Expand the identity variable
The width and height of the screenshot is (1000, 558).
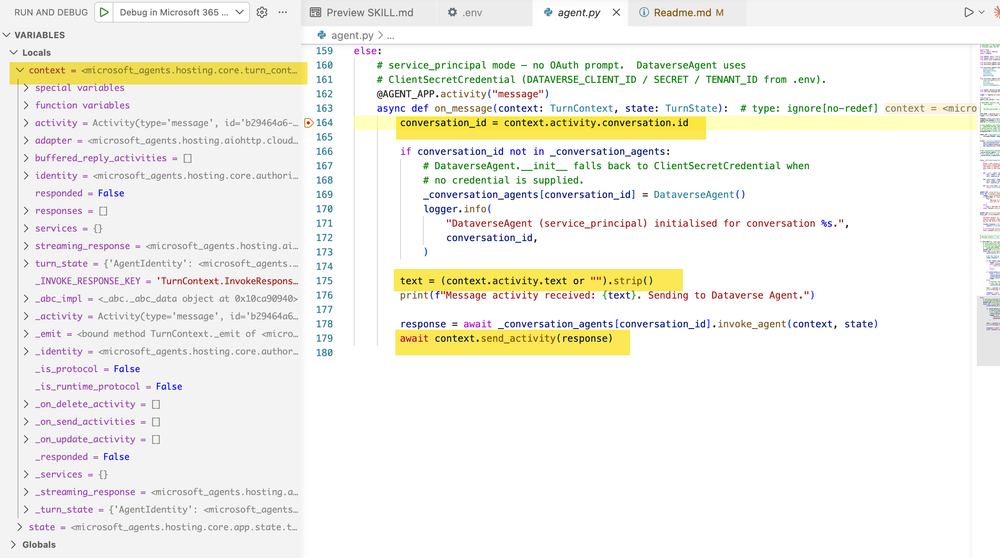(26, 175)
